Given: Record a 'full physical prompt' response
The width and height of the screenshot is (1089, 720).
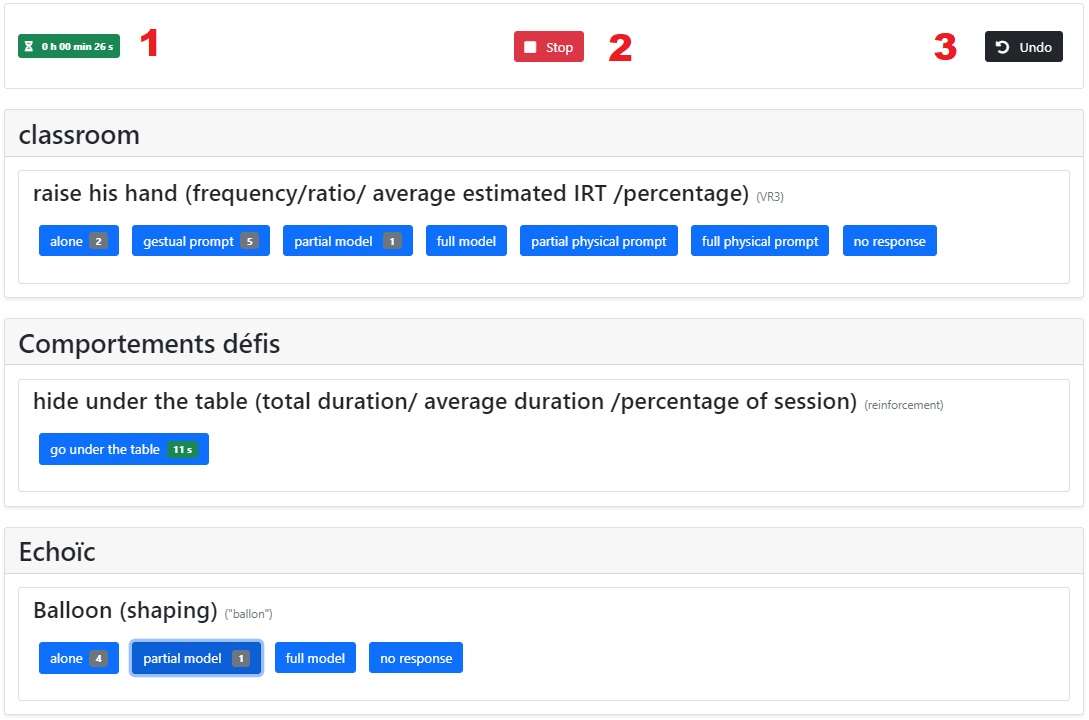Looking at the screenshot, I should point(760,241).
